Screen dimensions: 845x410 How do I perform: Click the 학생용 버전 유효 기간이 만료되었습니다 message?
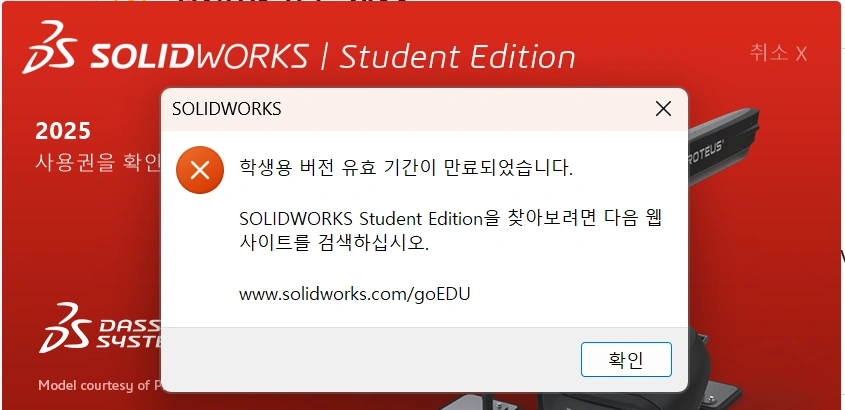tap(406, 169)
